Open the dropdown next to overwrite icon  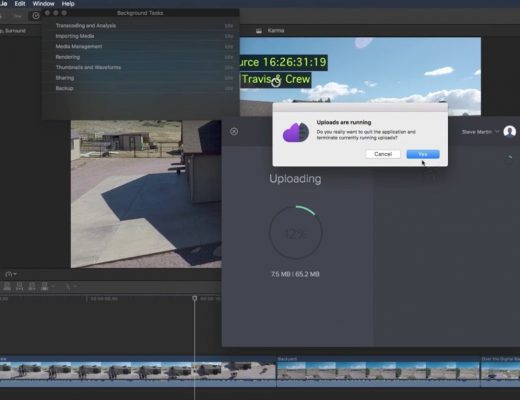click(x=53, y=286)
